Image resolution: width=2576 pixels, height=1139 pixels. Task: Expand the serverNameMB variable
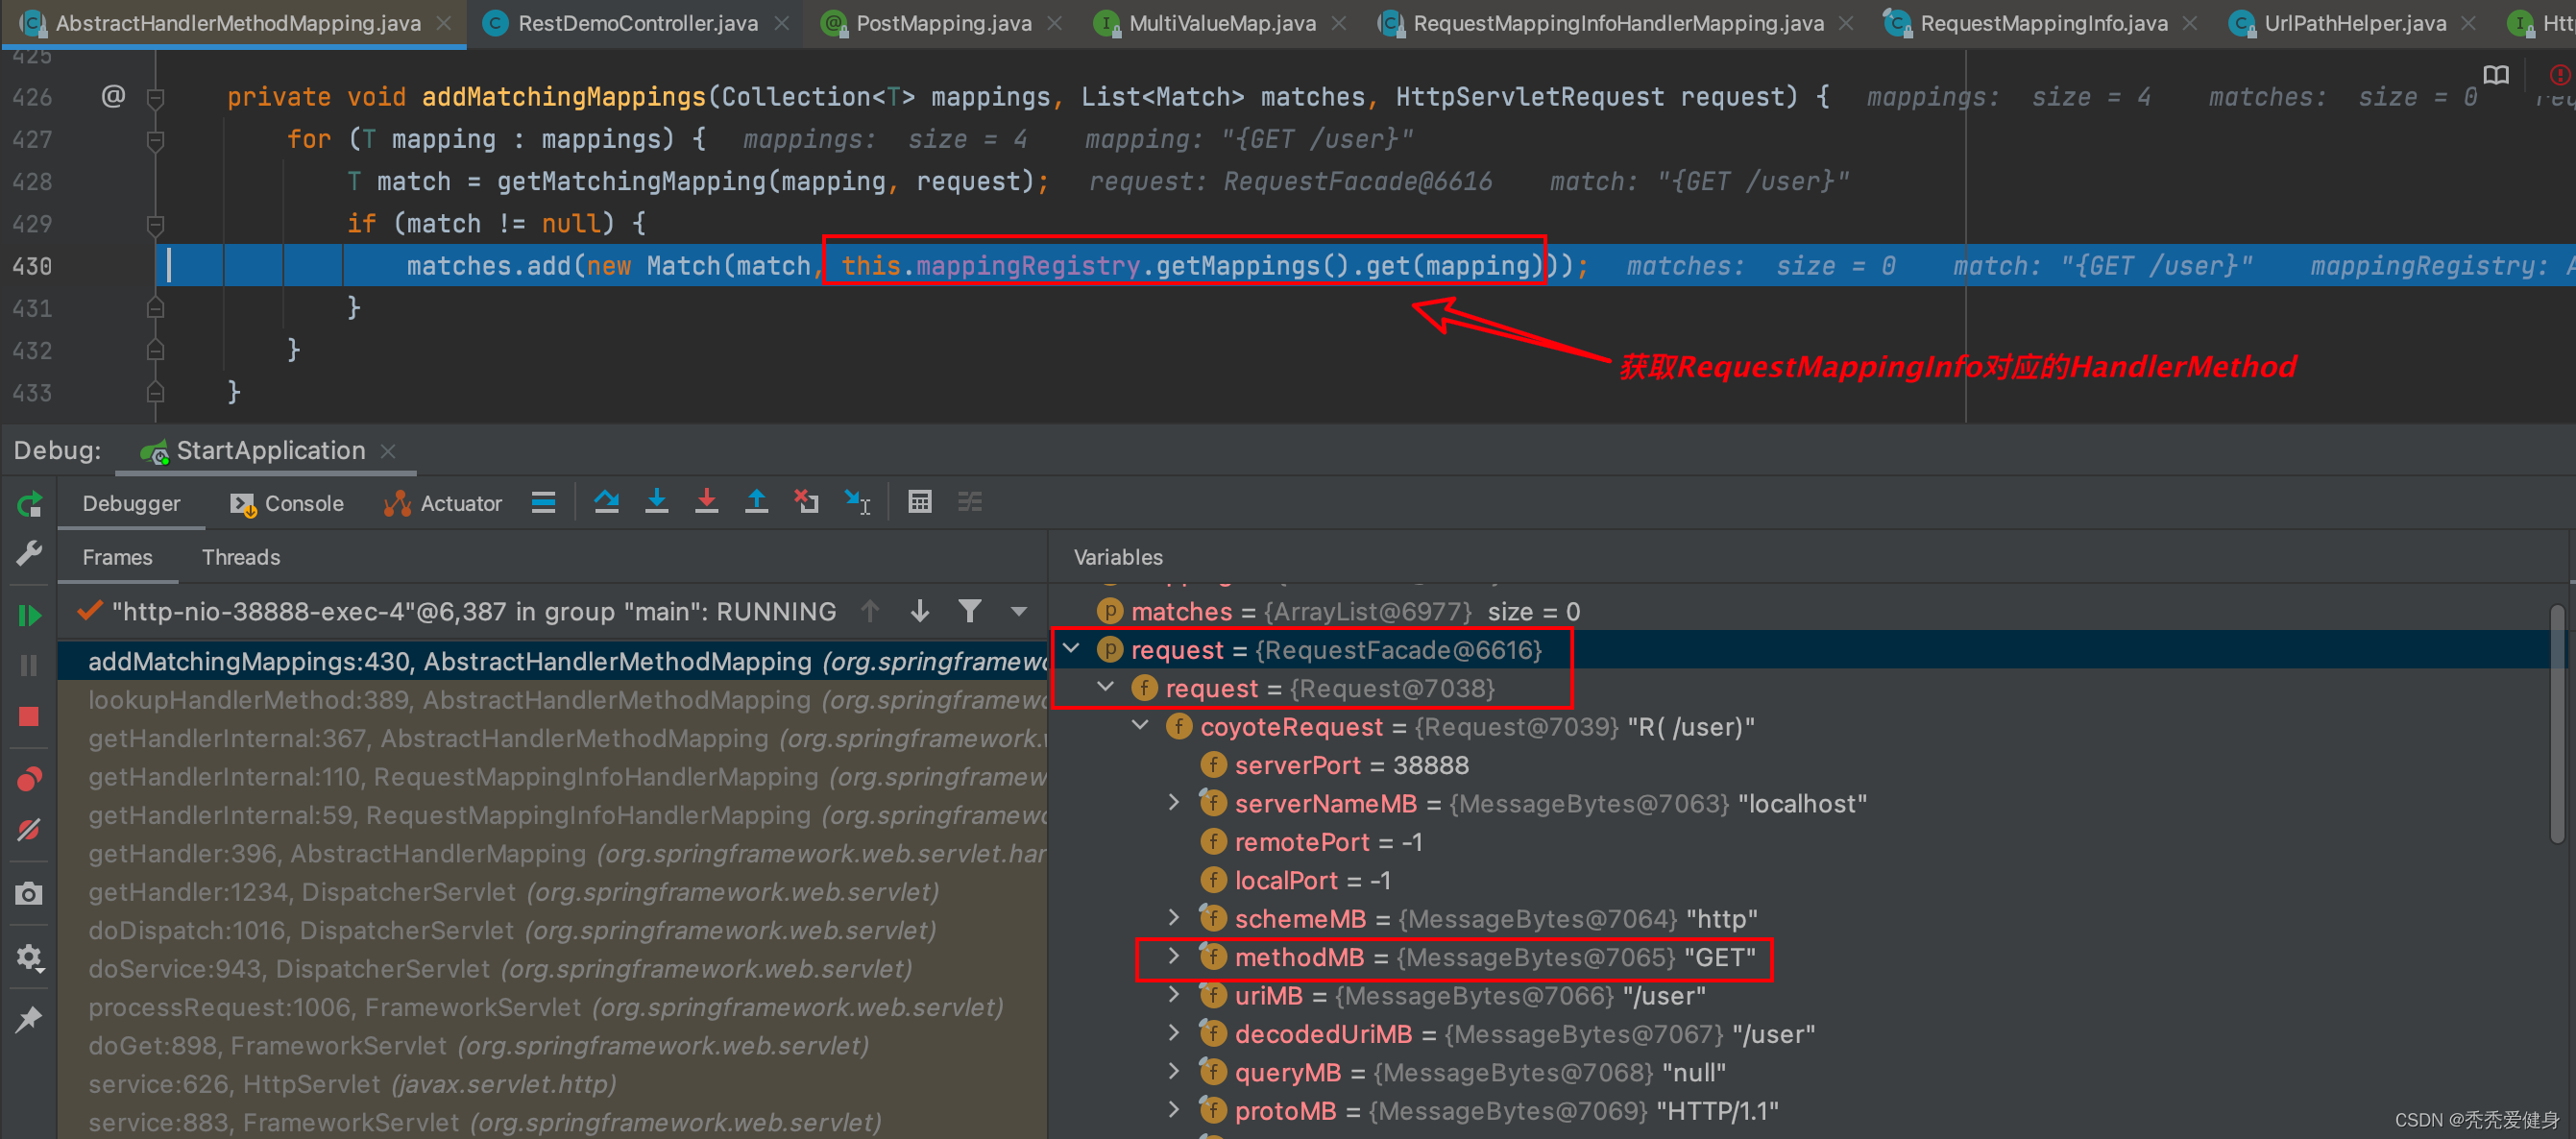coord(1174,802)
